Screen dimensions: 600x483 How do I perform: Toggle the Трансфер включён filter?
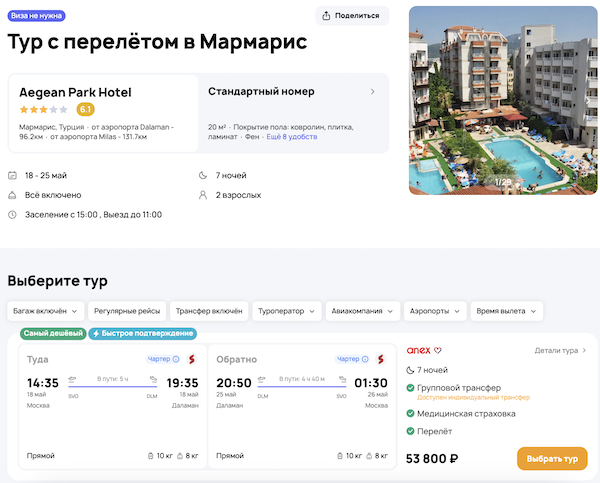206,311
